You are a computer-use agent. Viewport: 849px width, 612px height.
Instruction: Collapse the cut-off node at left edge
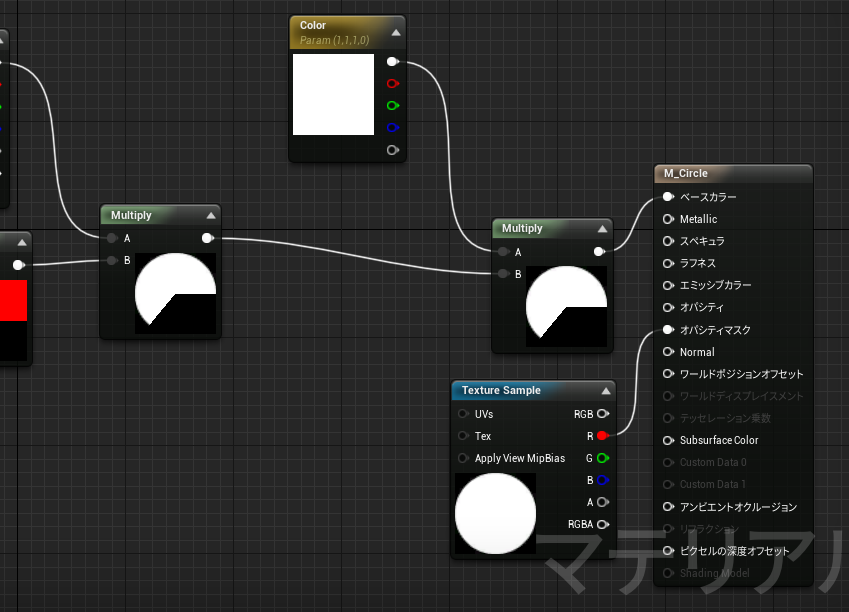click(x=22, y=243)
